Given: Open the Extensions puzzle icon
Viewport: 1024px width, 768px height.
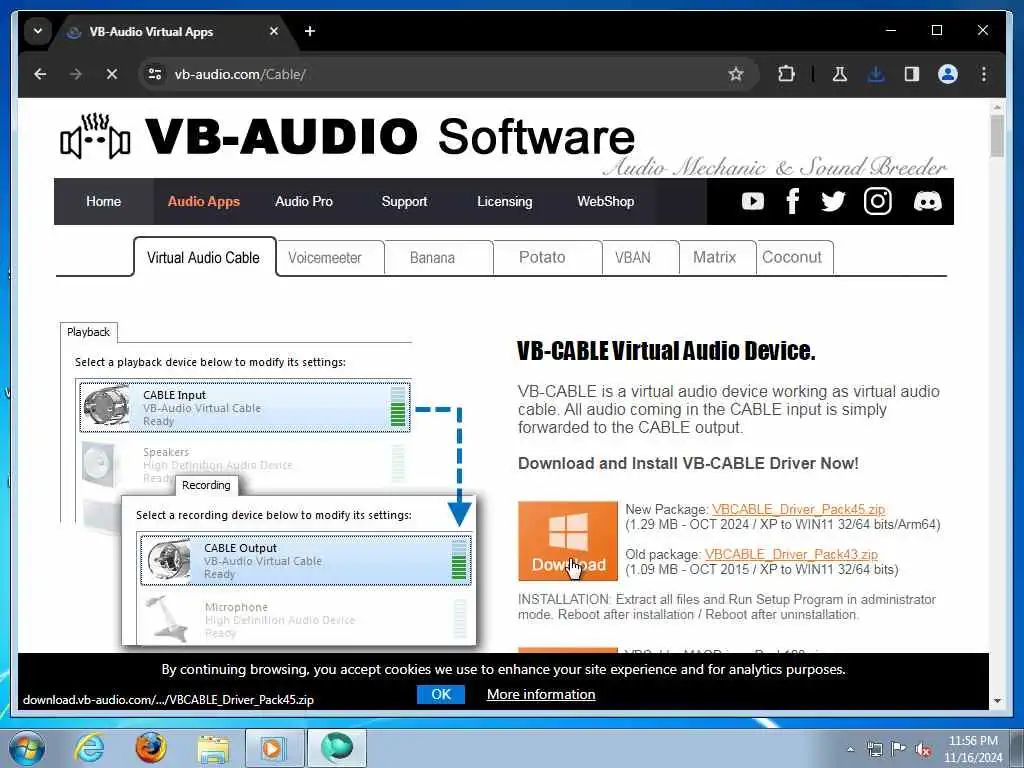Looking at the screenshot, I should (x=786, y=74).
